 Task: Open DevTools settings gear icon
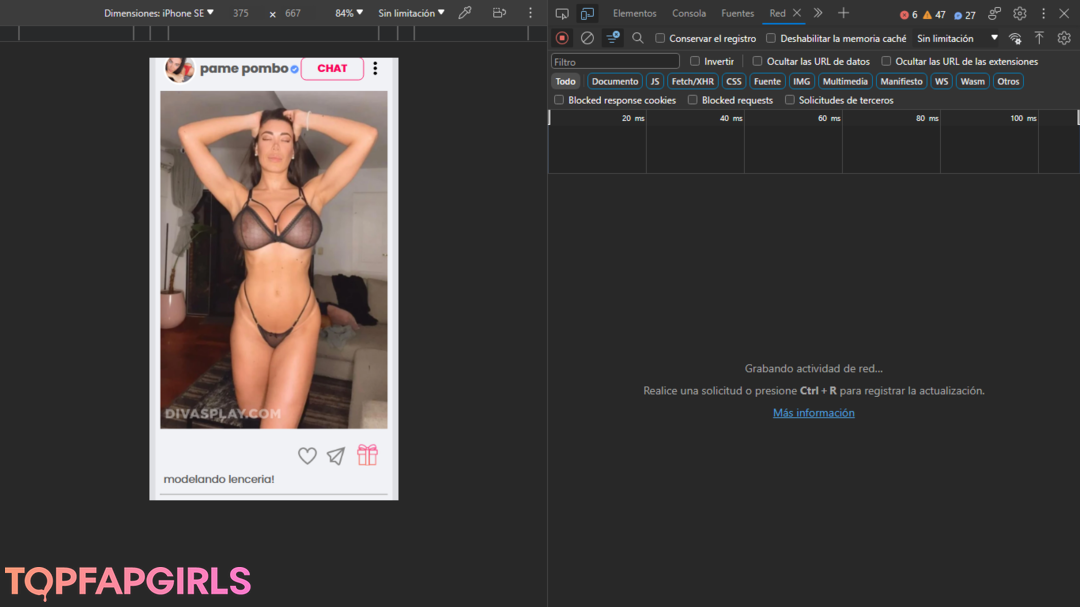click(x=1019, y=14)
